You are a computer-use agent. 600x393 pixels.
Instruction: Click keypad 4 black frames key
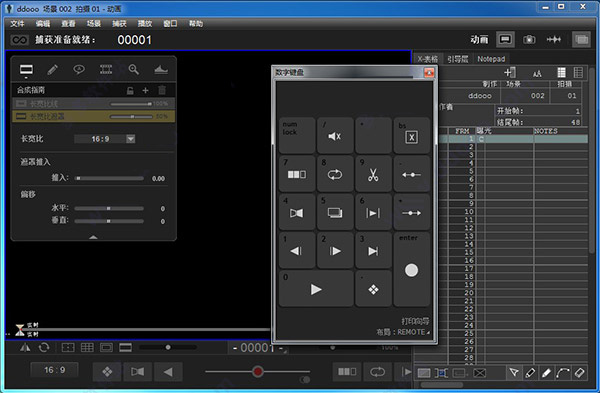(297, 212)
